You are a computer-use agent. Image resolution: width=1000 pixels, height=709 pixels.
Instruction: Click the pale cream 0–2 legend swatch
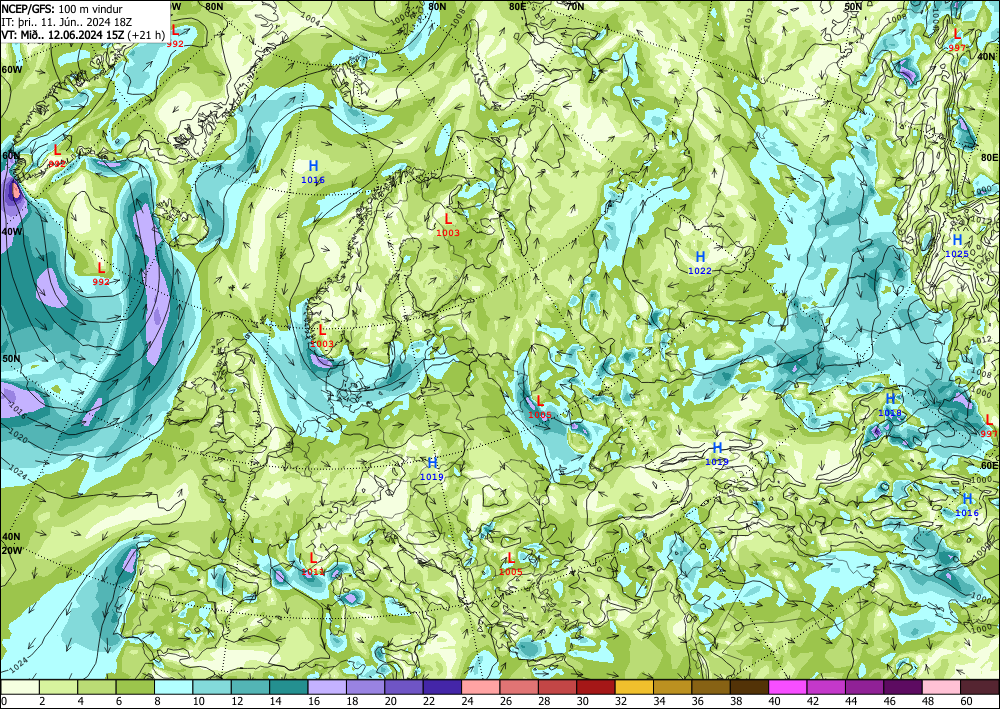20,687
